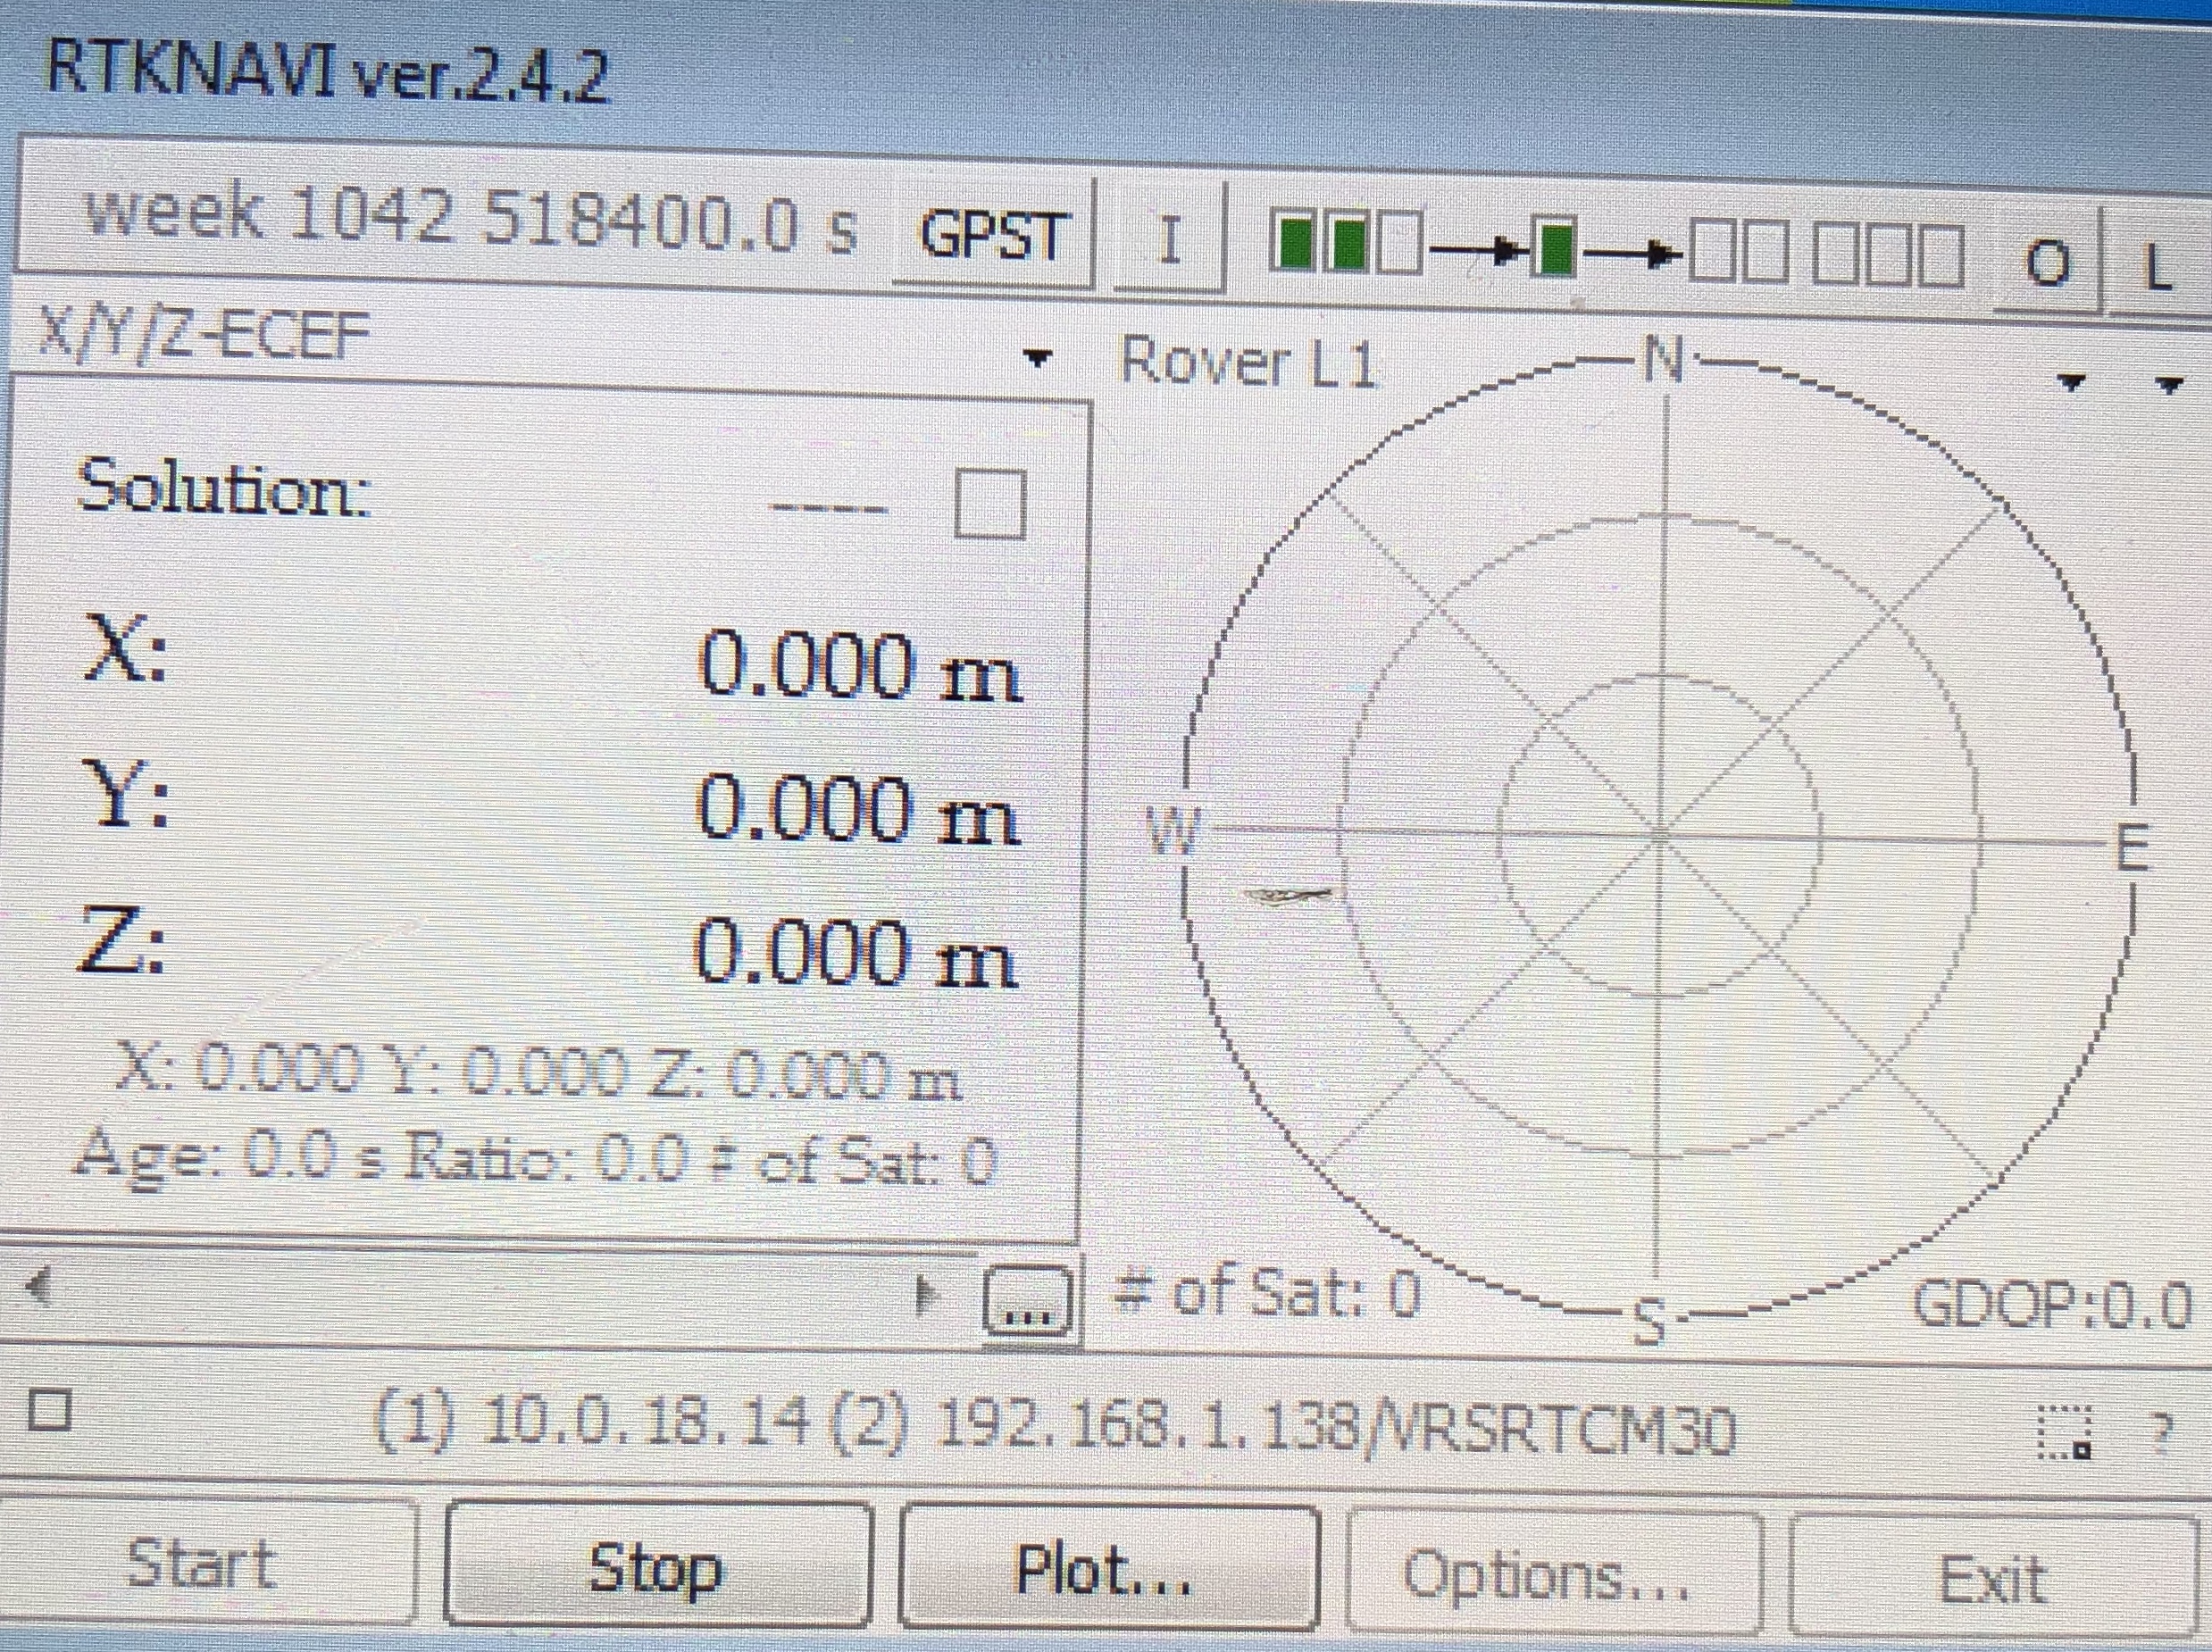The height and width of the screenshot is (1652, 2212).
Task: Open the rightmost plot panel dropdown arrow
Action: 2172,385
